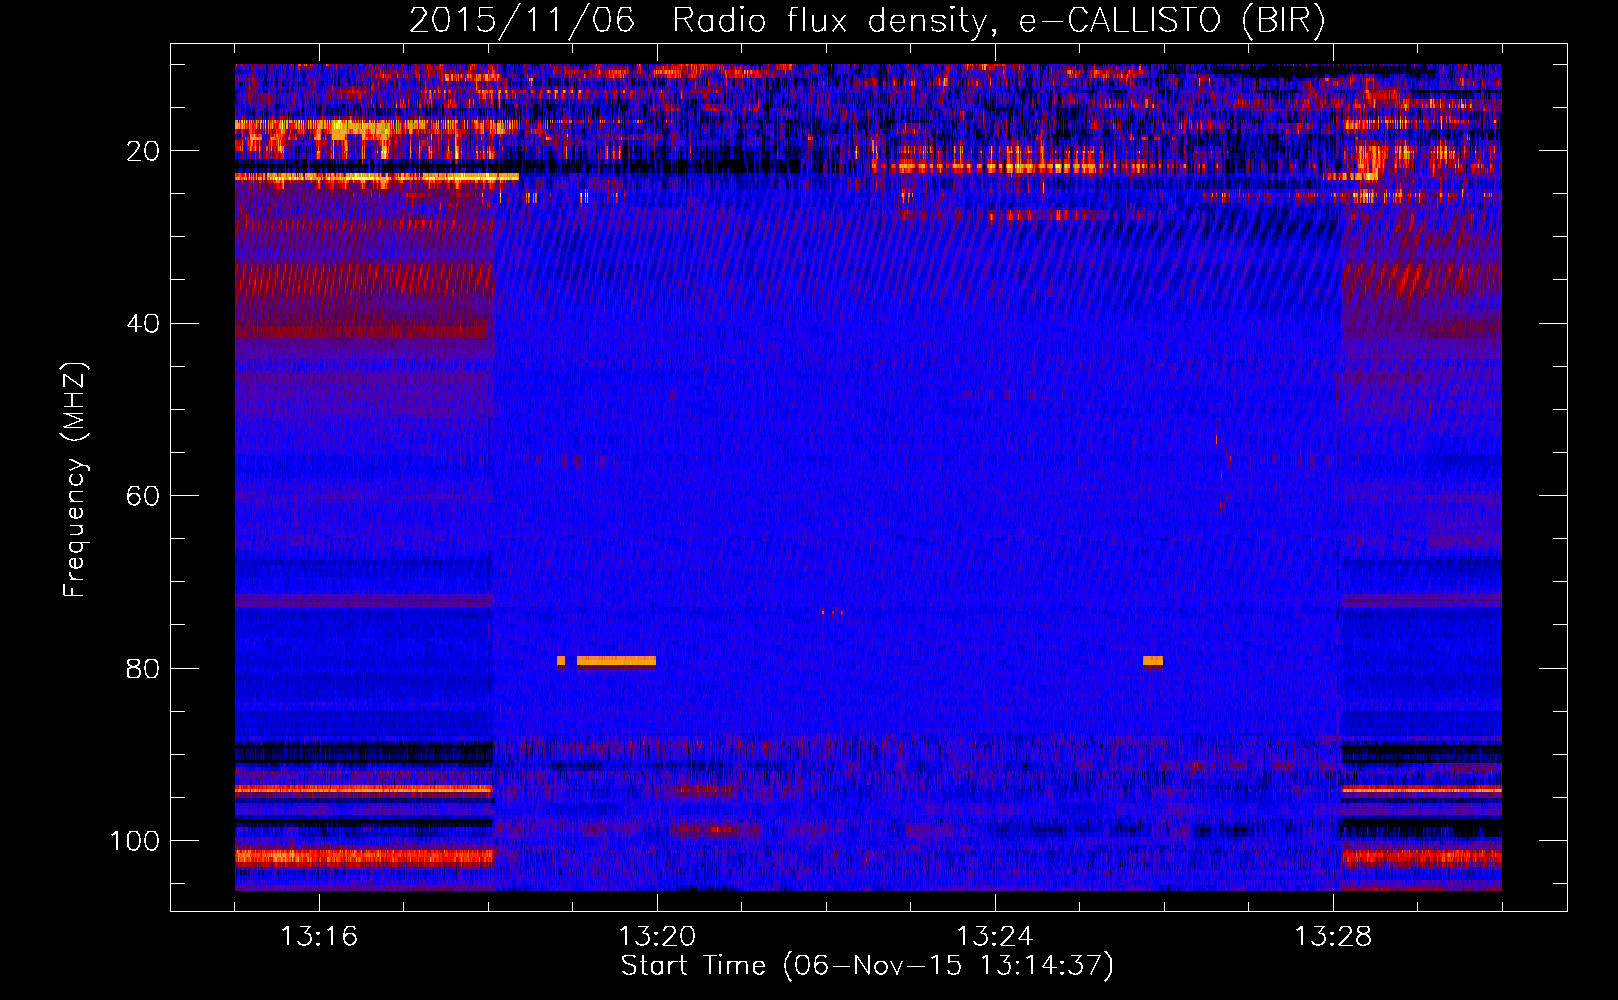Click the 60 MHz frequency tick label
The height and width of the screenshot is (1000, 1618).
143,496
